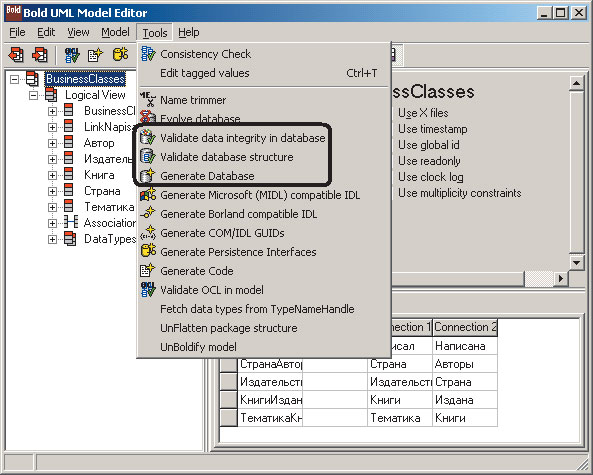The height and width of the screenshot is (475, 593).
Task: Expand the LinkNapis... tree node
Action: pyautogui.click(x=52, y=127)
